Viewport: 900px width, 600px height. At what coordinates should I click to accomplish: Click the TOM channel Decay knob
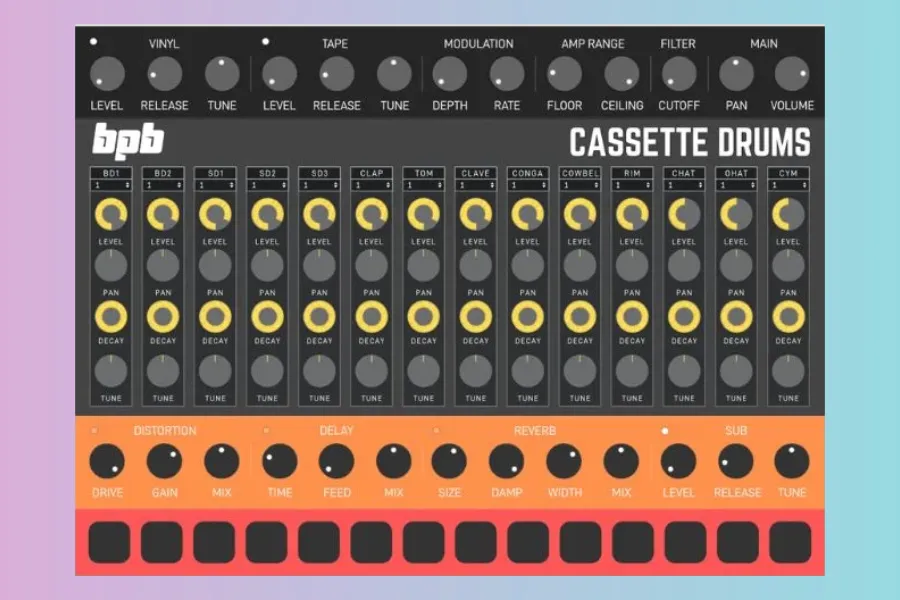pos(424,316)
